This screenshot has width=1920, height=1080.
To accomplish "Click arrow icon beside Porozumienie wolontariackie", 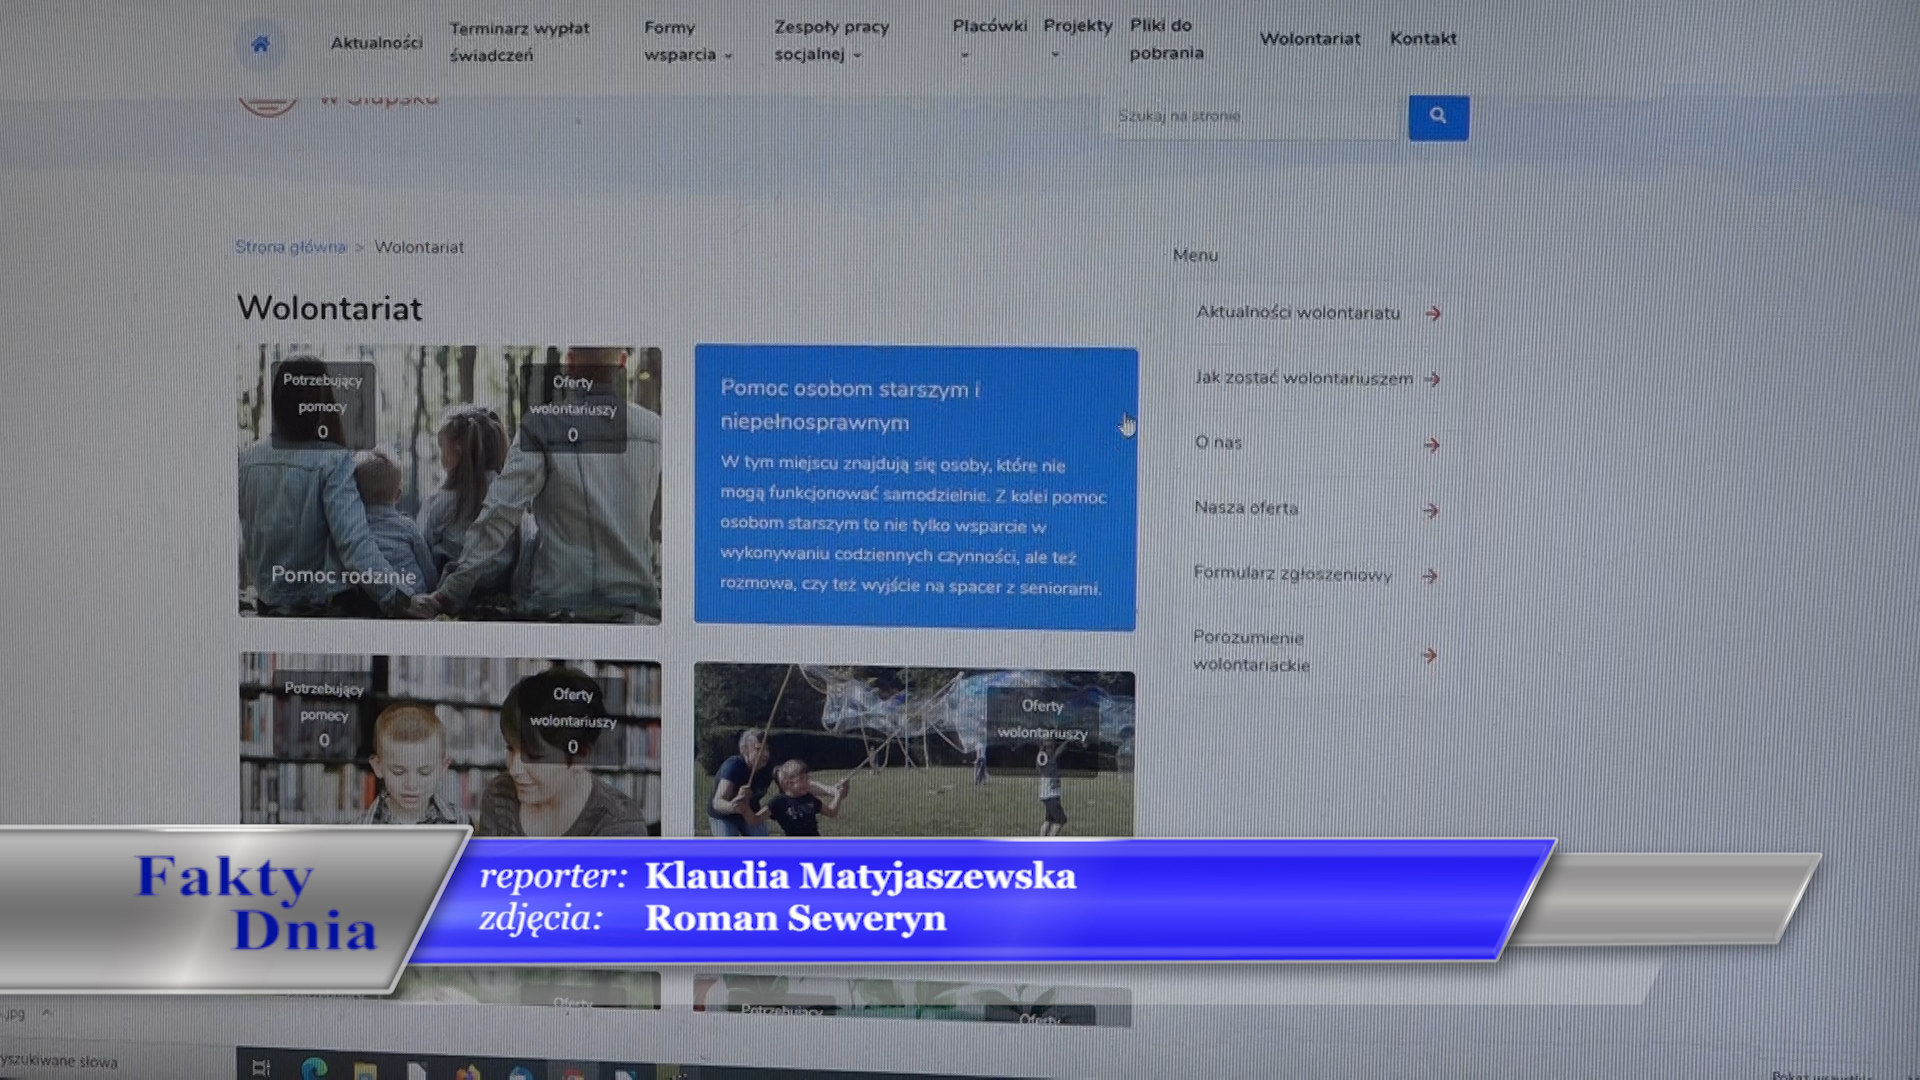I will [1429, 655].
